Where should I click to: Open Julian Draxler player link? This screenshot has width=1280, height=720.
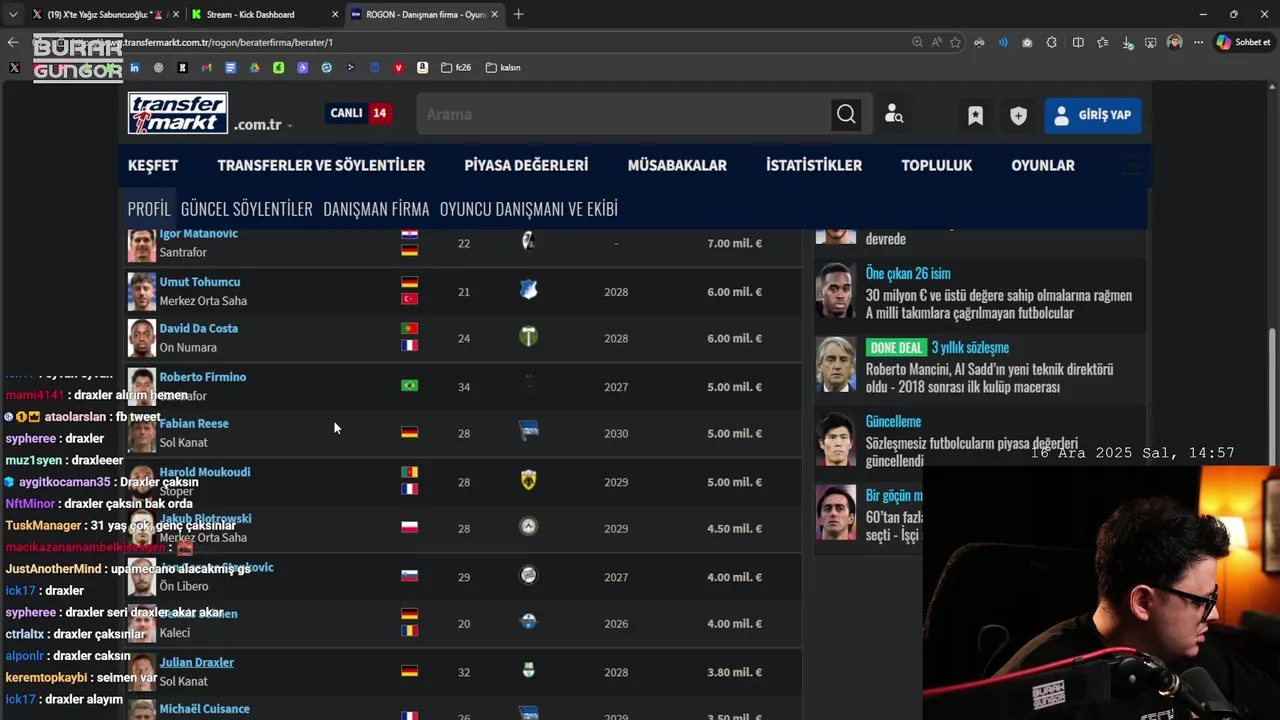(197, 662)
